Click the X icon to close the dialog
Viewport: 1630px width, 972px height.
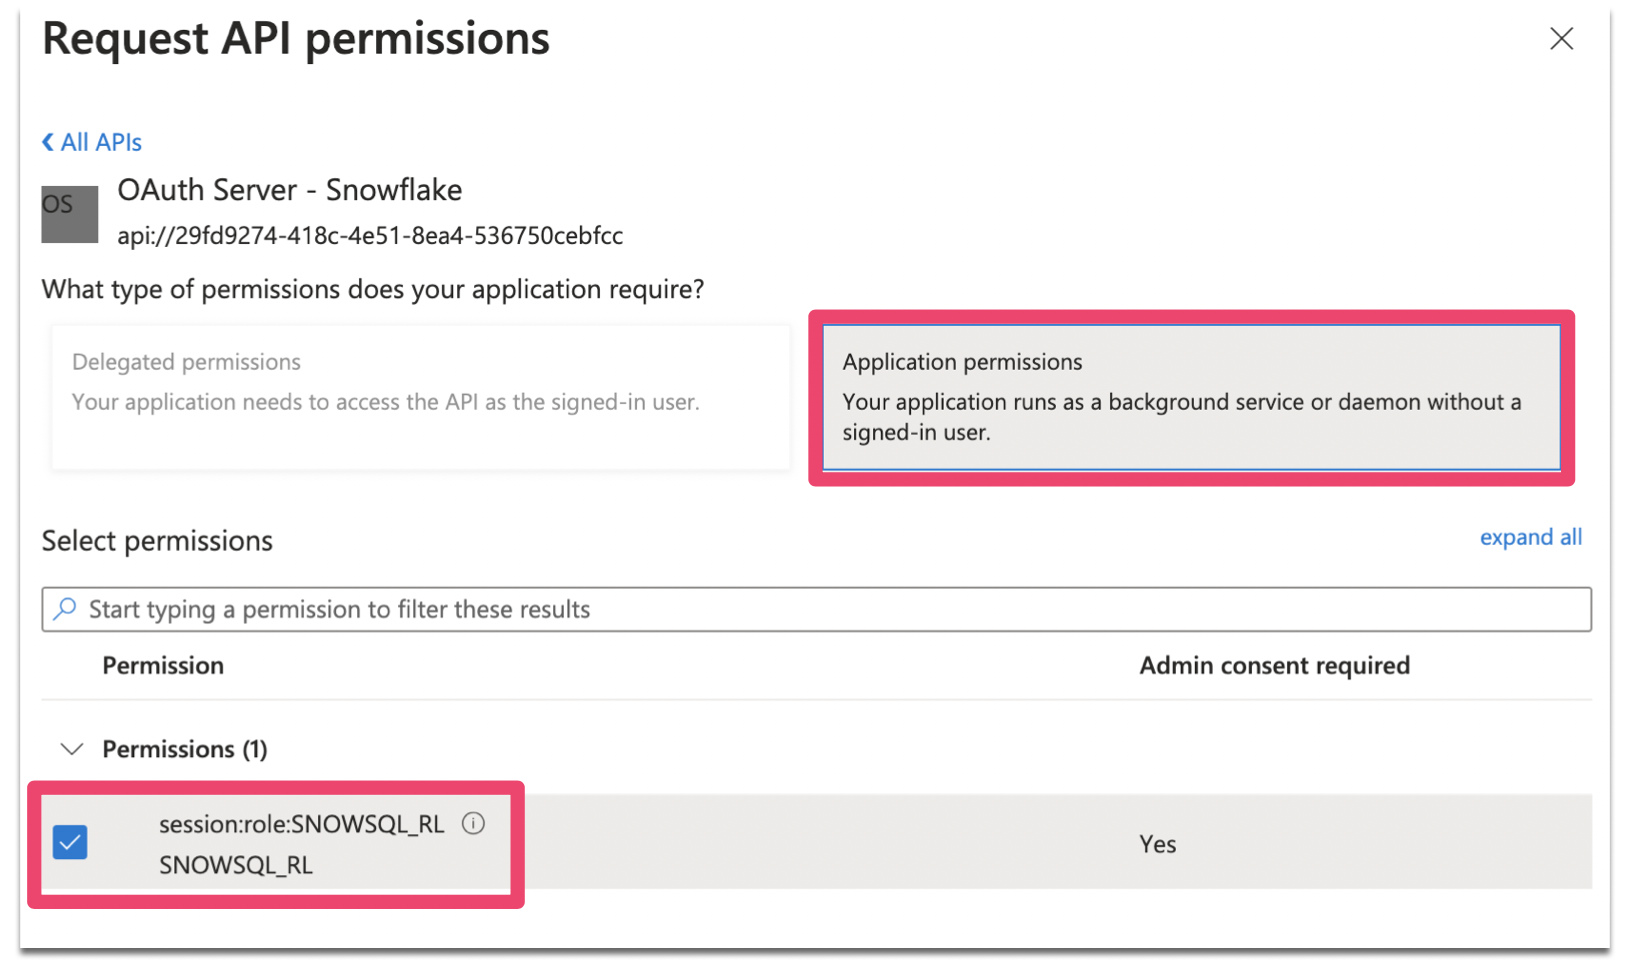pyautogui.click(x=1561, y=38)
